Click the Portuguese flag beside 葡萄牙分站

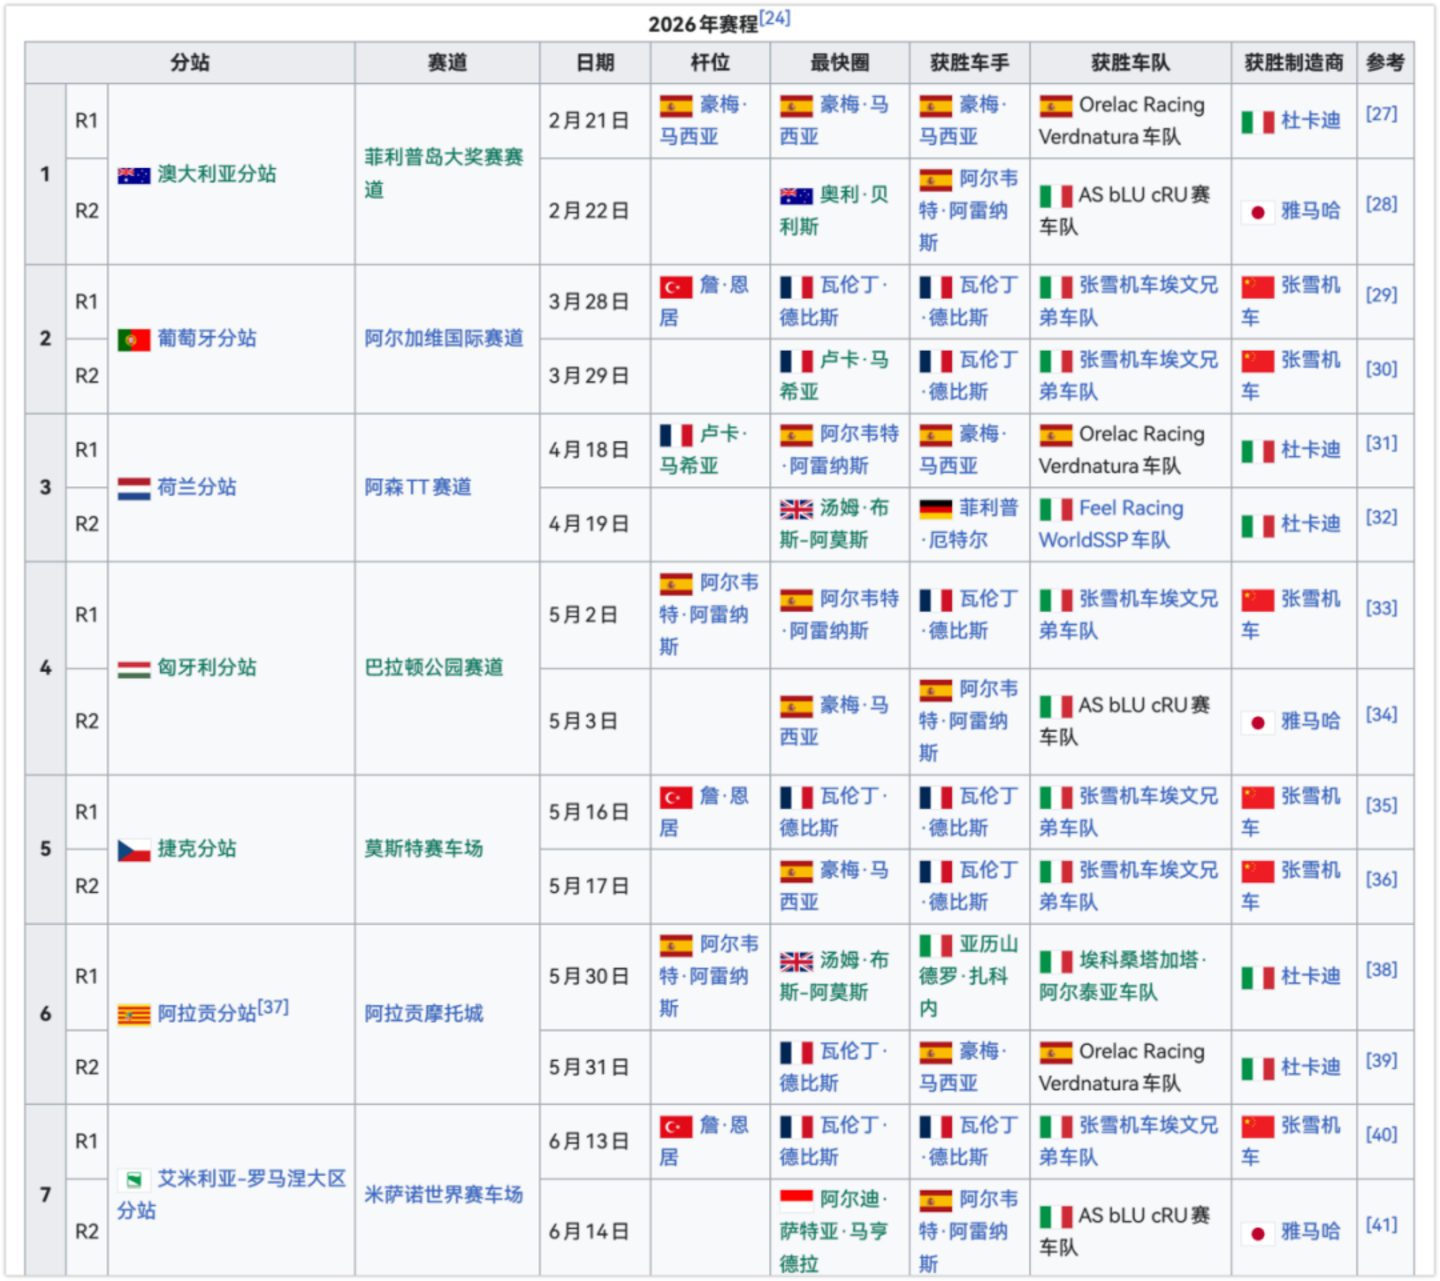[134, 340]
